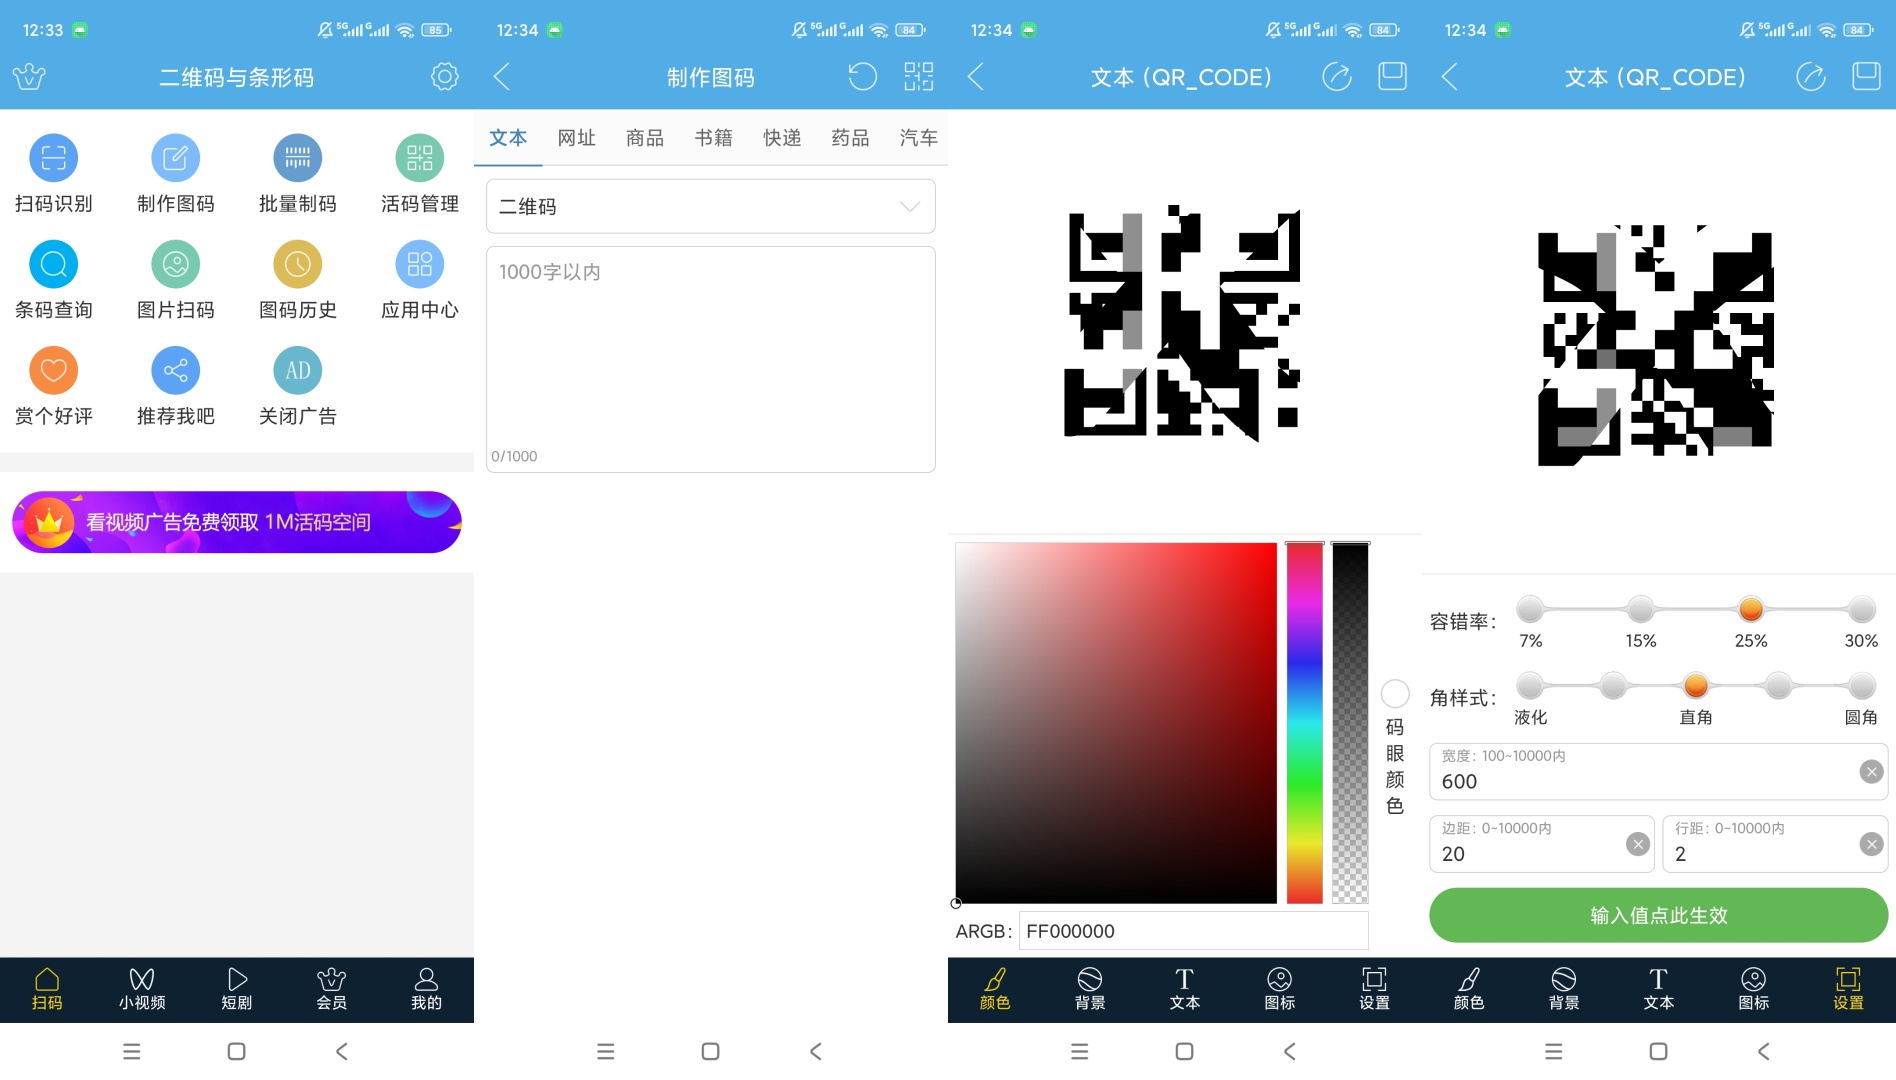
Task: Tap the 看视频广告免费领取 banner
Action: point(237,522)
